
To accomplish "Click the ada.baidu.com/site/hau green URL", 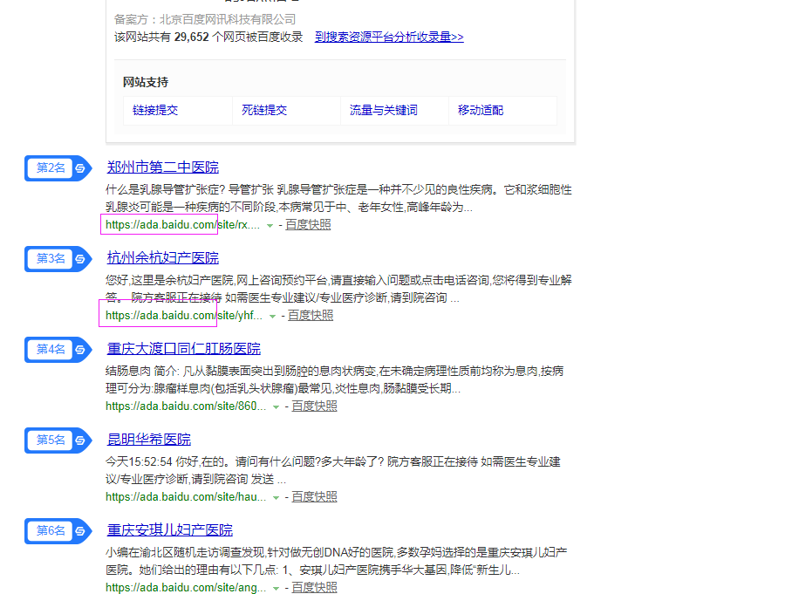I will pyautogui.click(x=185, y=497).
